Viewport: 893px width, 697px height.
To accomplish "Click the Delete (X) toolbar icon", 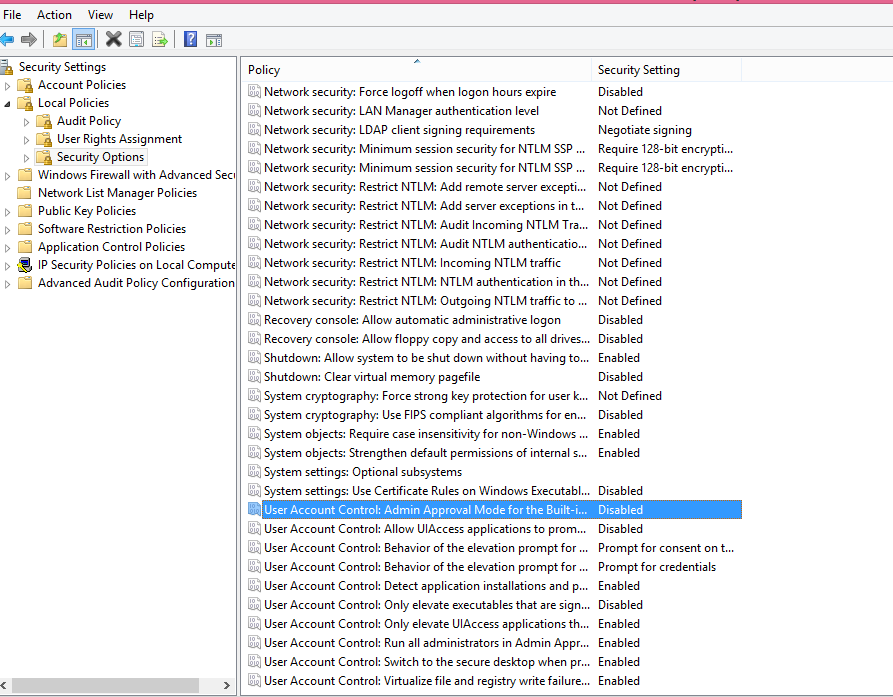I will point(113,40).
